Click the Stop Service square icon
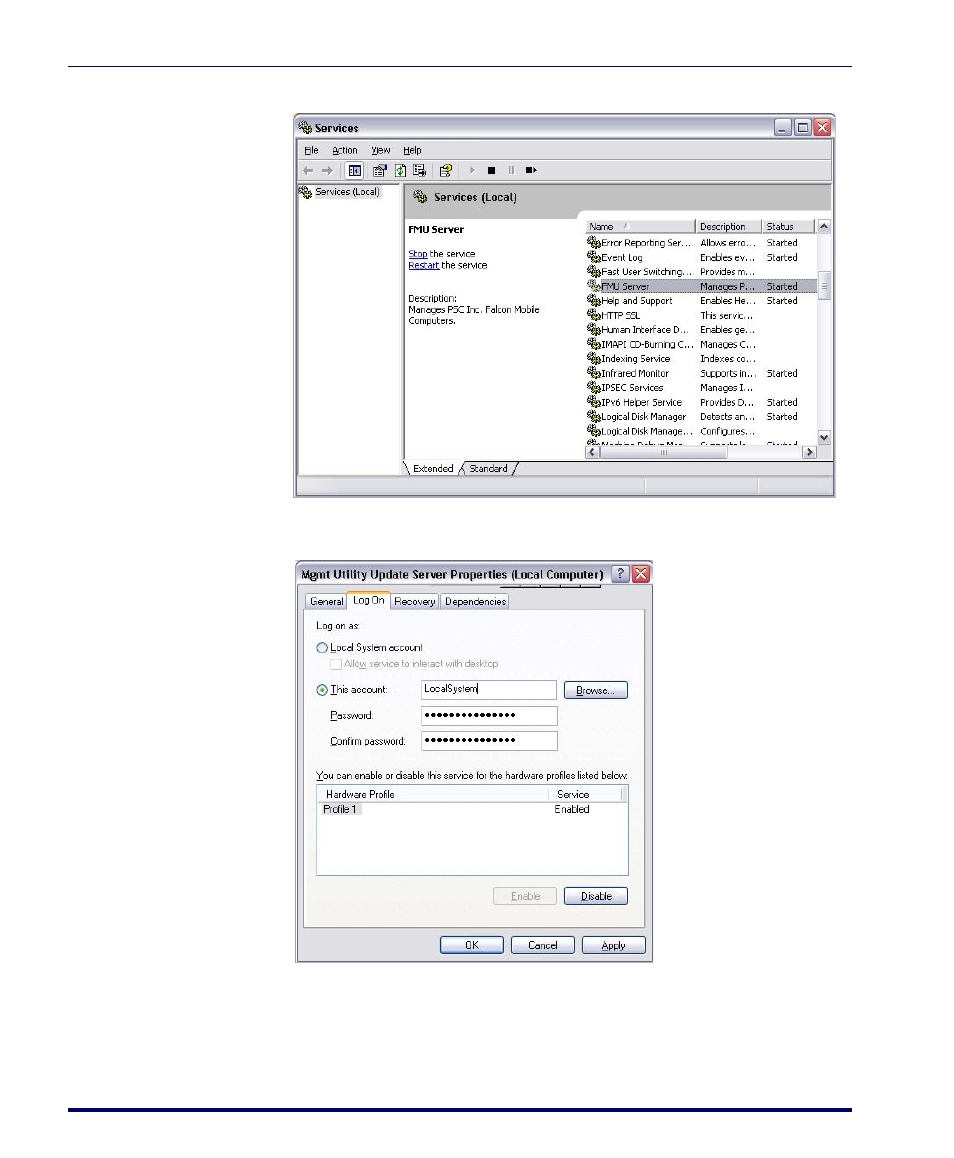Image resolution: width=954 pixels, height=1158 pixels. pos(491,171)
